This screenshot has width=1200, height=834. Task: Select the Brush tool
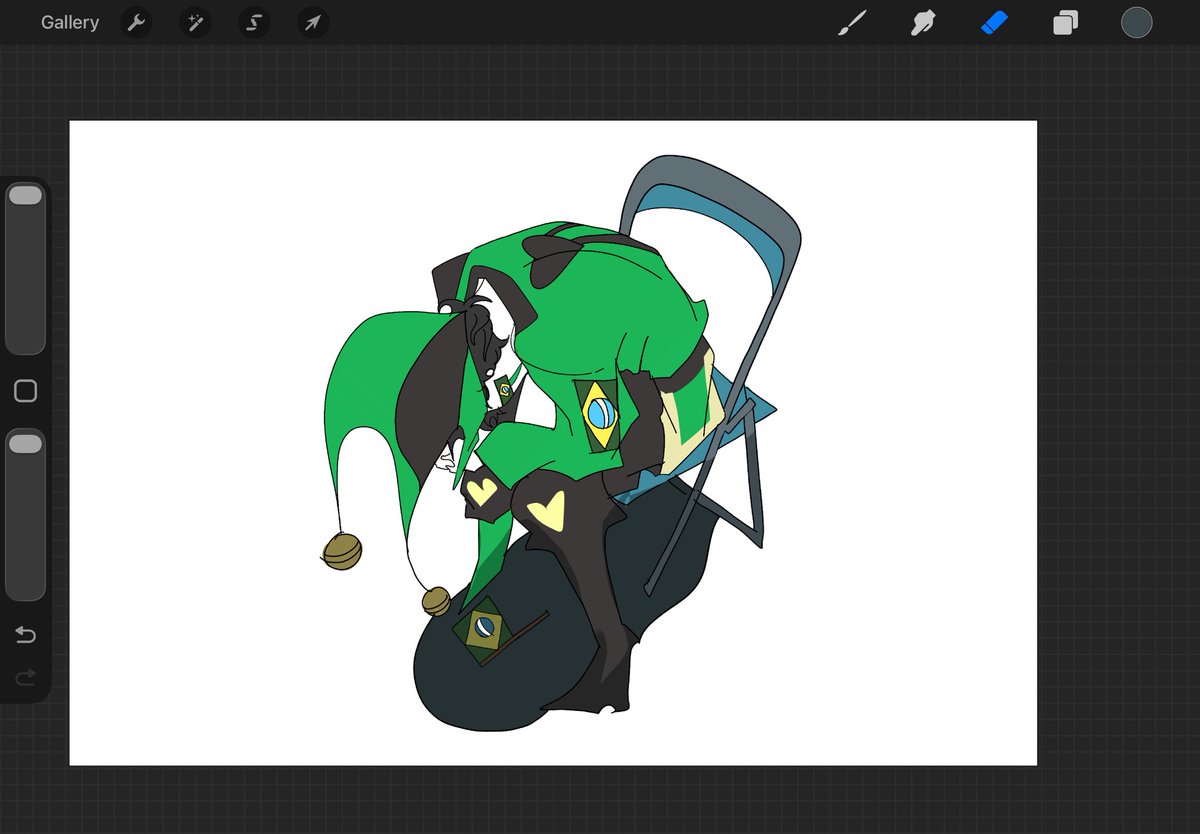(852, 22)
